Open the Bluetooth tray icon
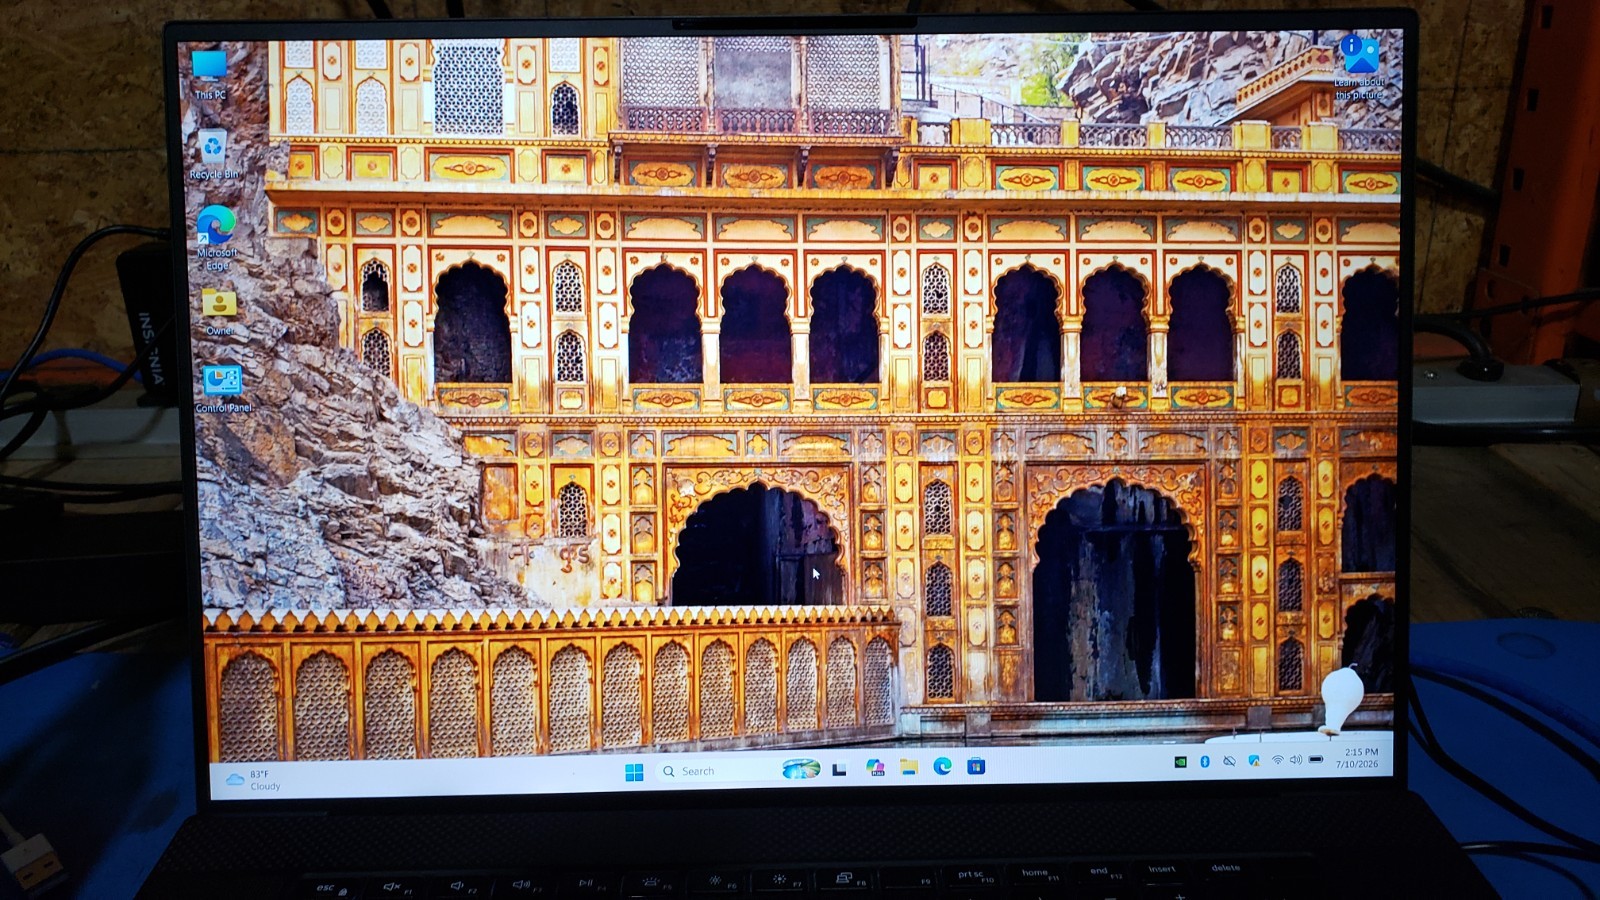1600x900 pixels. click(1205, 762)
